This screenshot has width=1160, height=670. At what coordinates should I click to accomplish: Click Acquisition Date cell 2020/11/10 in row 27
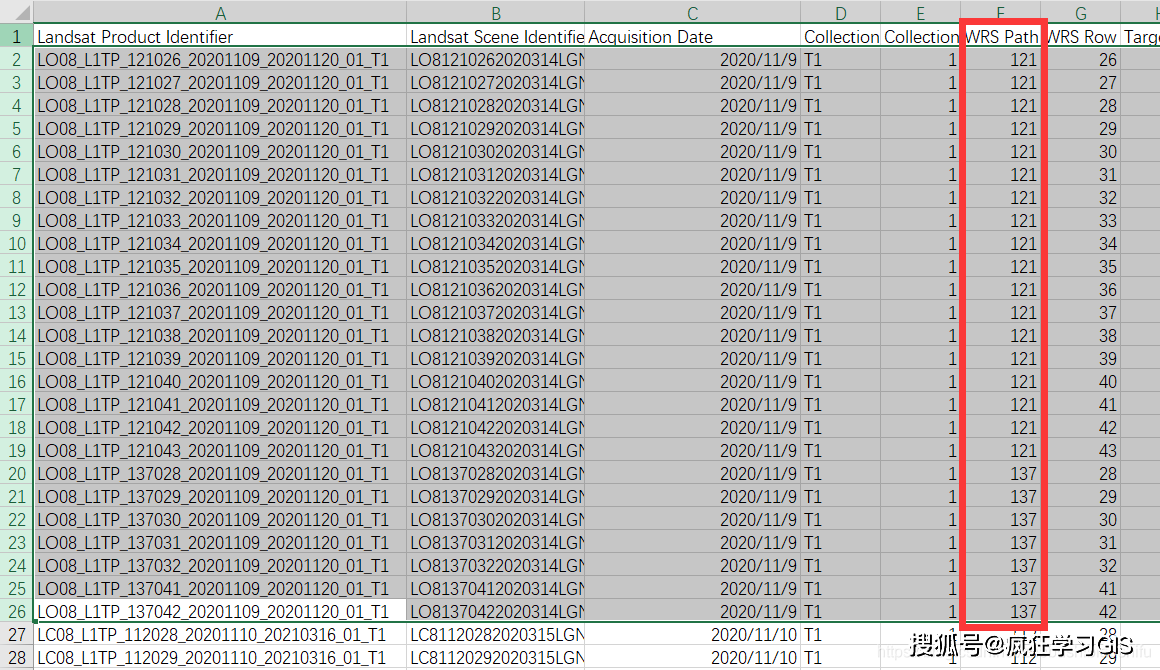coord(692,635)
